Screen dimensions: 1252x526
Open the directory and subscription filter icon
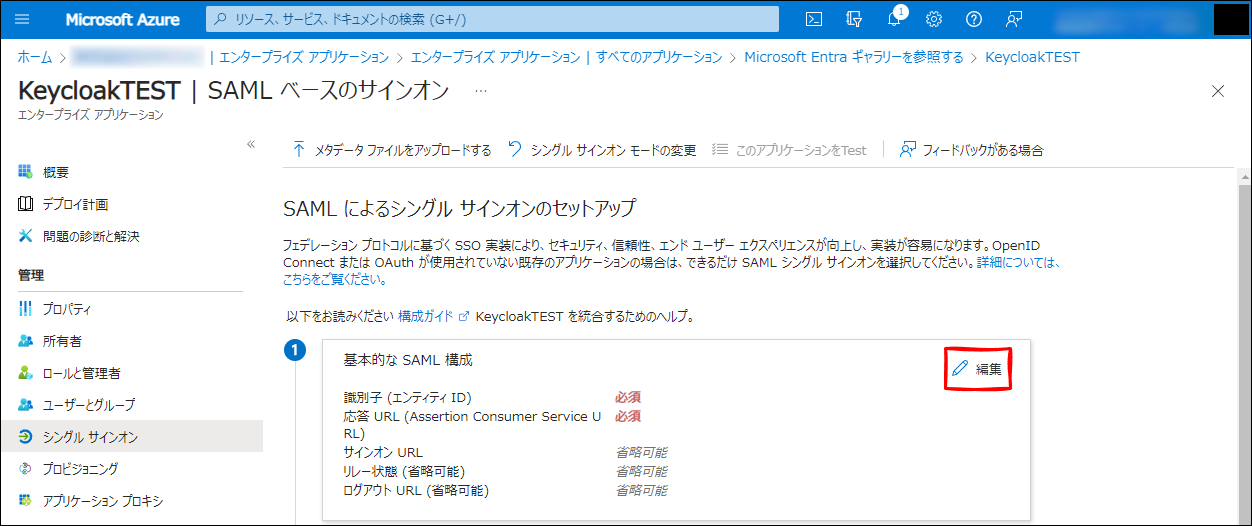tap(854, 19)
